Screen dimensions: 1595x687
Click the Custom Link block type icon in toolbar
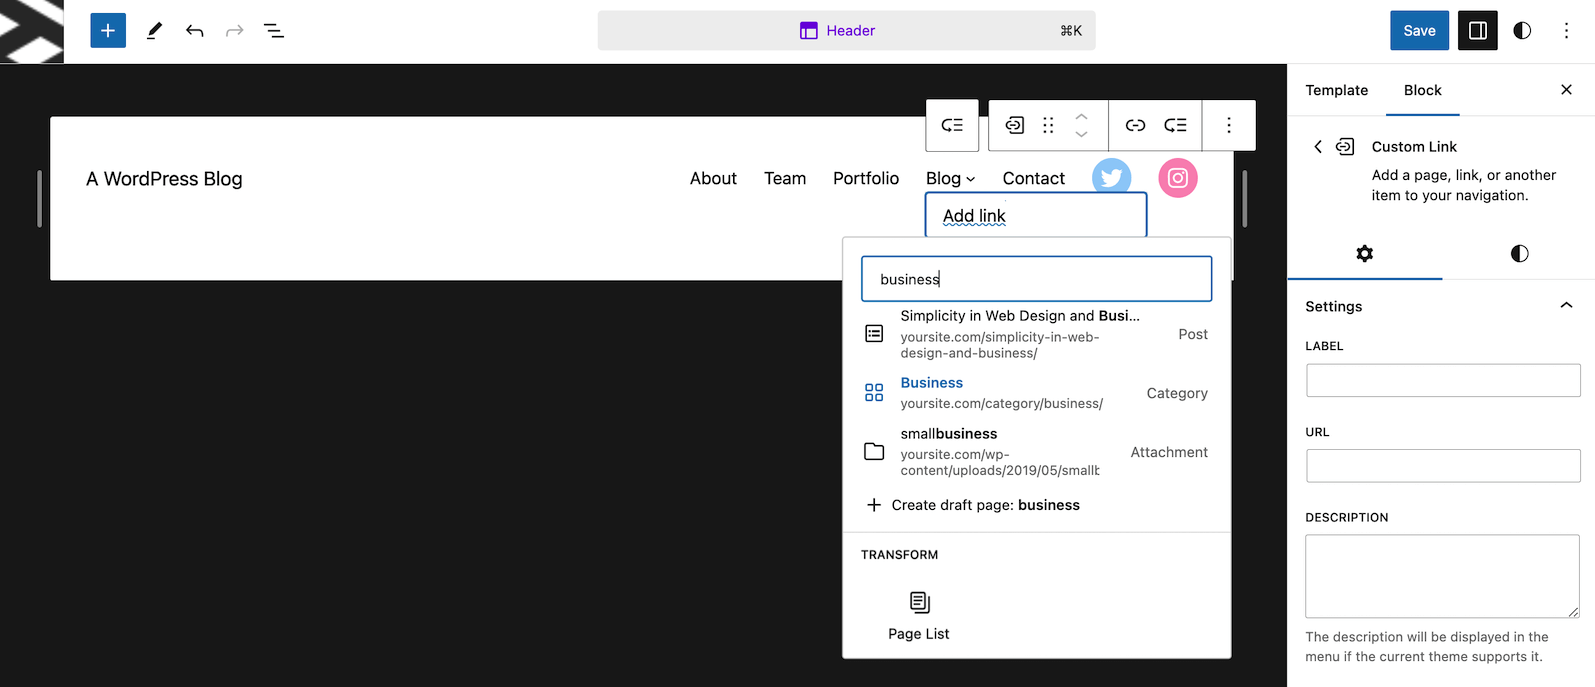1014,125
